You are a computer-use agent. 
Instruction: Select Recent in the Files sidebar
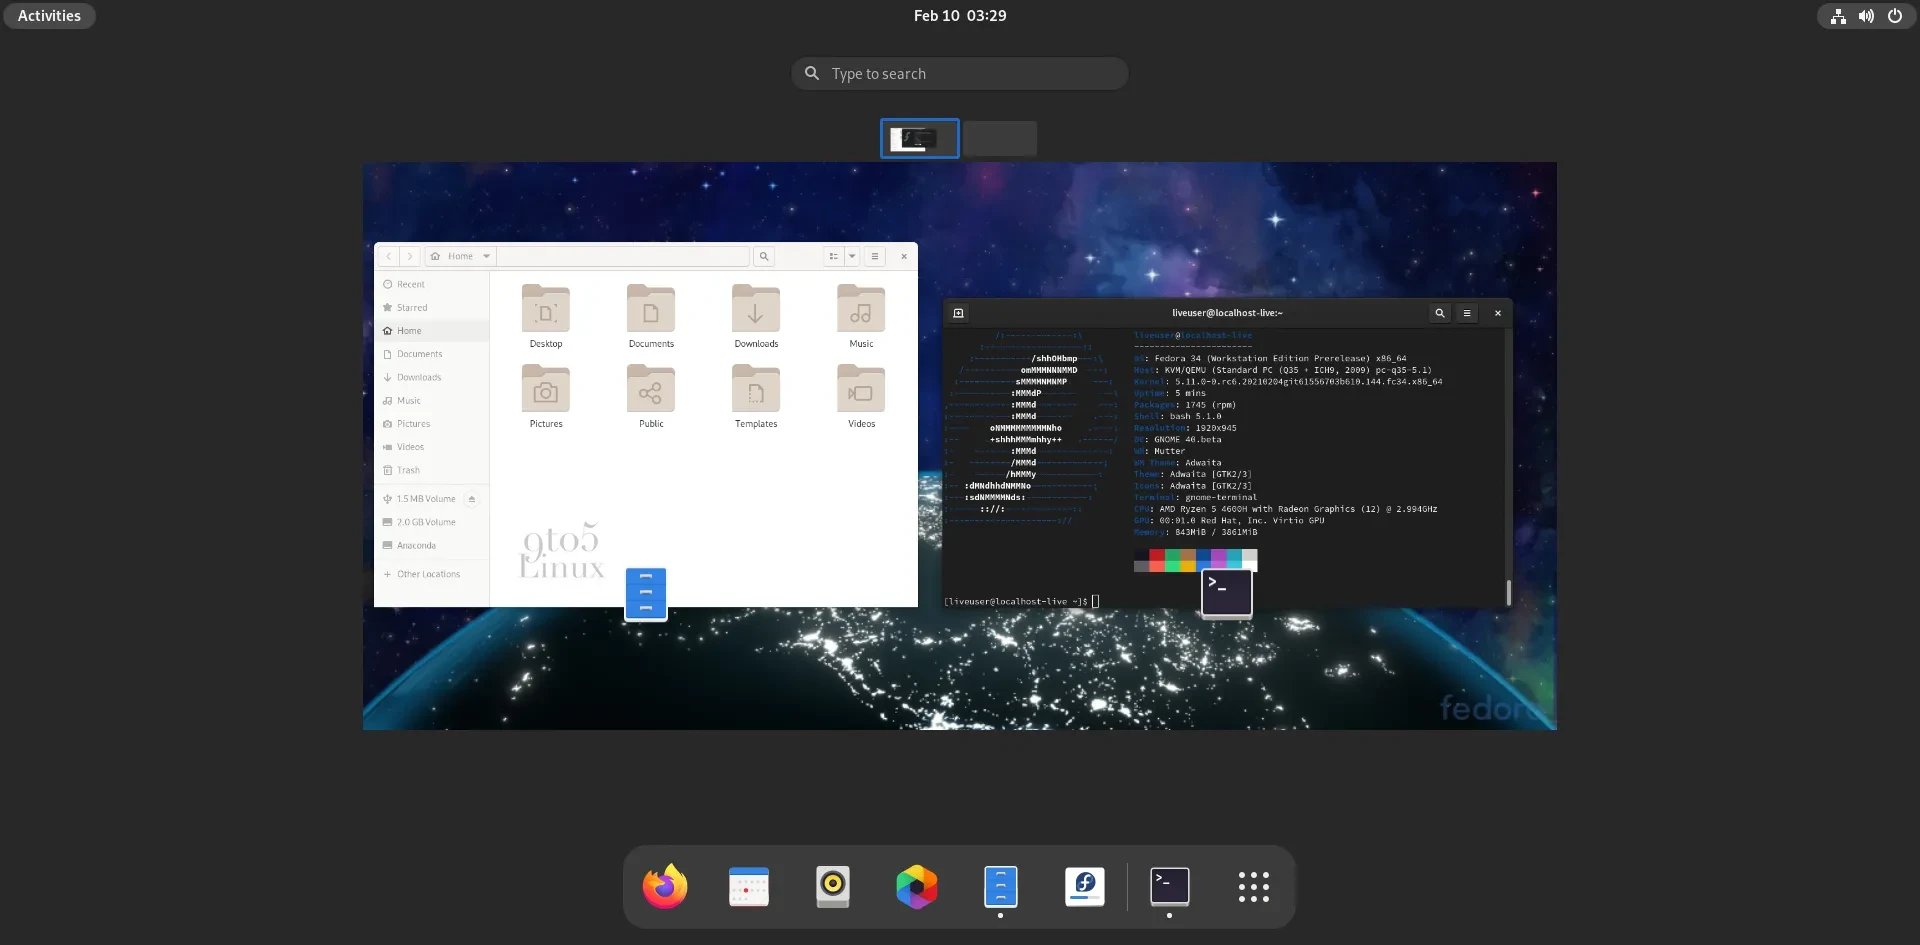point(432,285)
